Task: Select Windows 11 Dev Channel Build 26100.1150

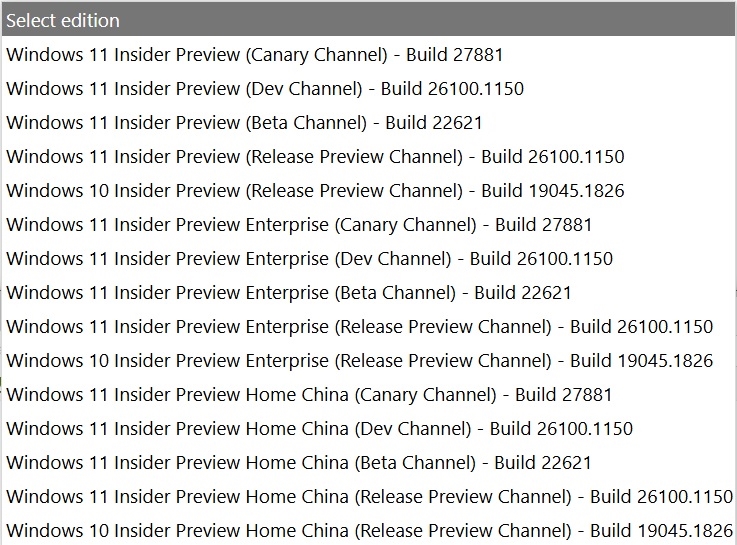Action: coord(368,88)
